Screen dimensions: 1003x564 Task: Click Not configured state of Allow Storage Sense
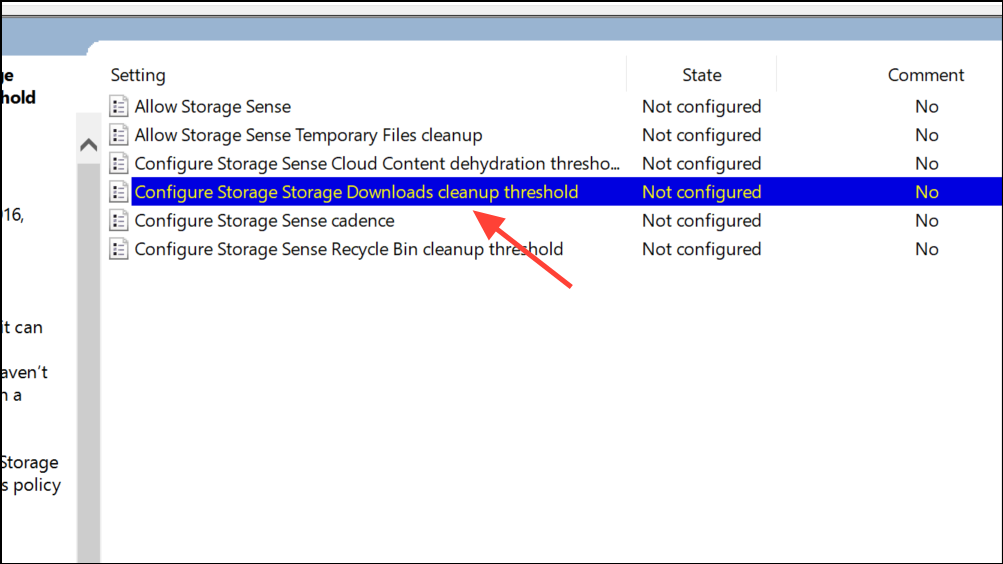click(x=702, y=106)
